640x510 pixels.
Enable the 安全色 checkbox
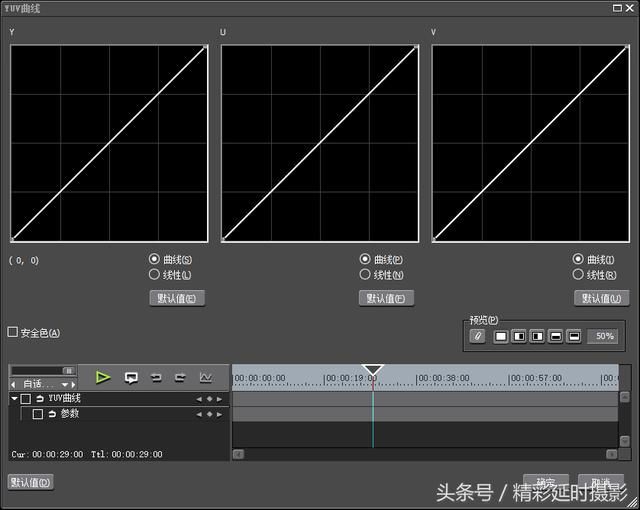coord(13,332)
